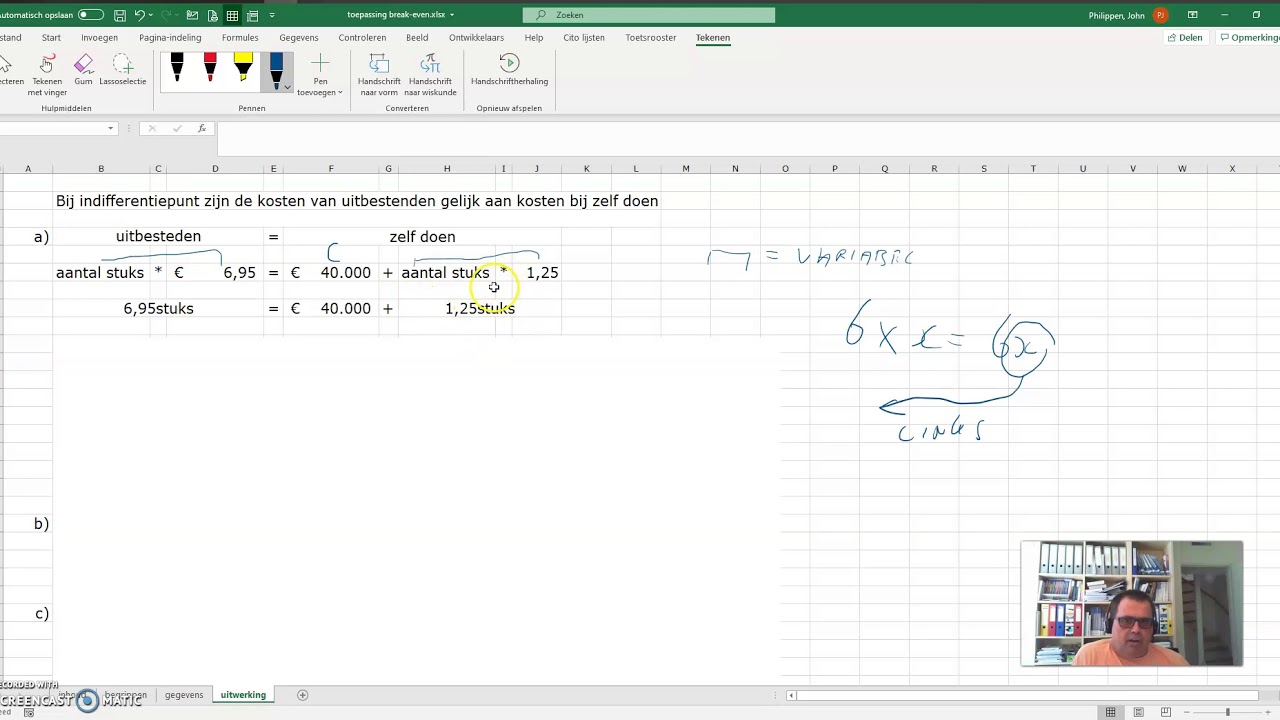Click Handschrift naar vorm
This screenshot has width=1280, height=720.
pos(379,75)
